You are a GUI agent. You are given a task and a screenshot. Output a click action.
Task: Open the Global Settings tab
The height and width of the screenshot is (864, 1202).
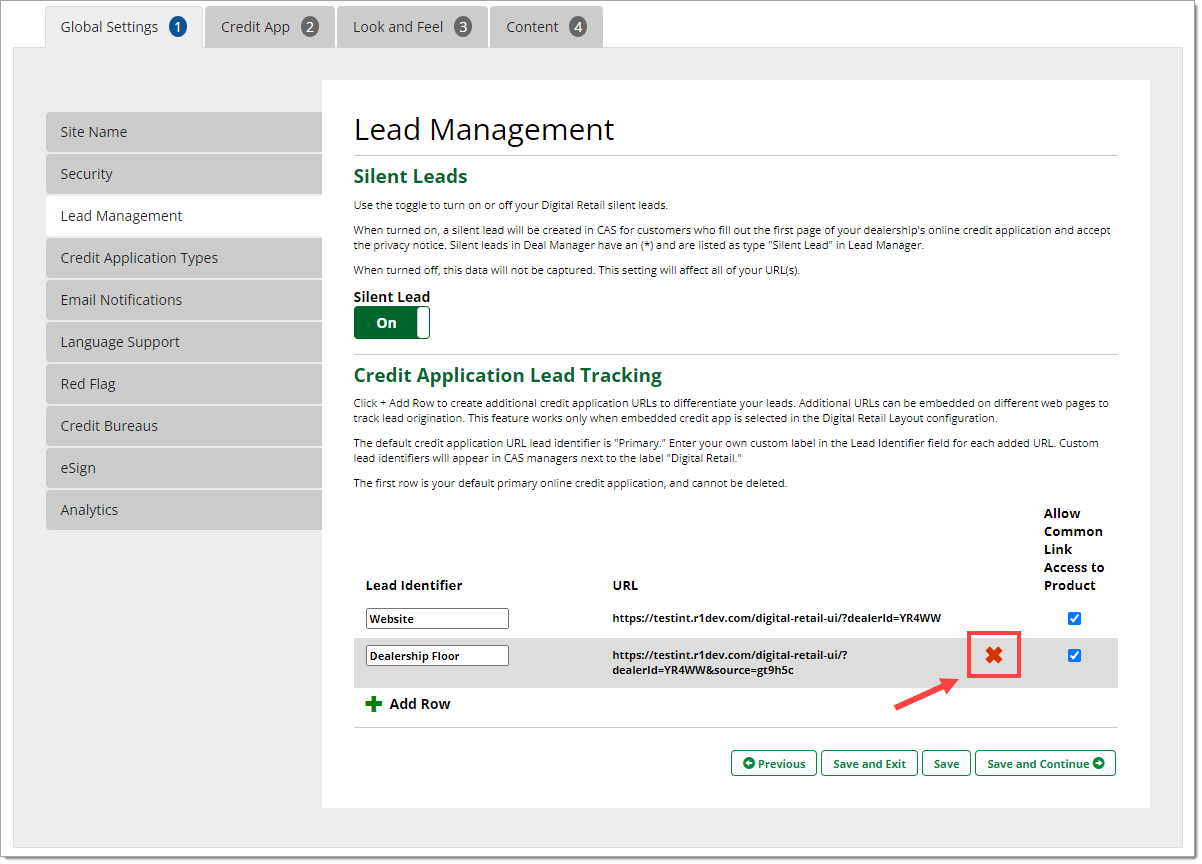pos(124,27)
